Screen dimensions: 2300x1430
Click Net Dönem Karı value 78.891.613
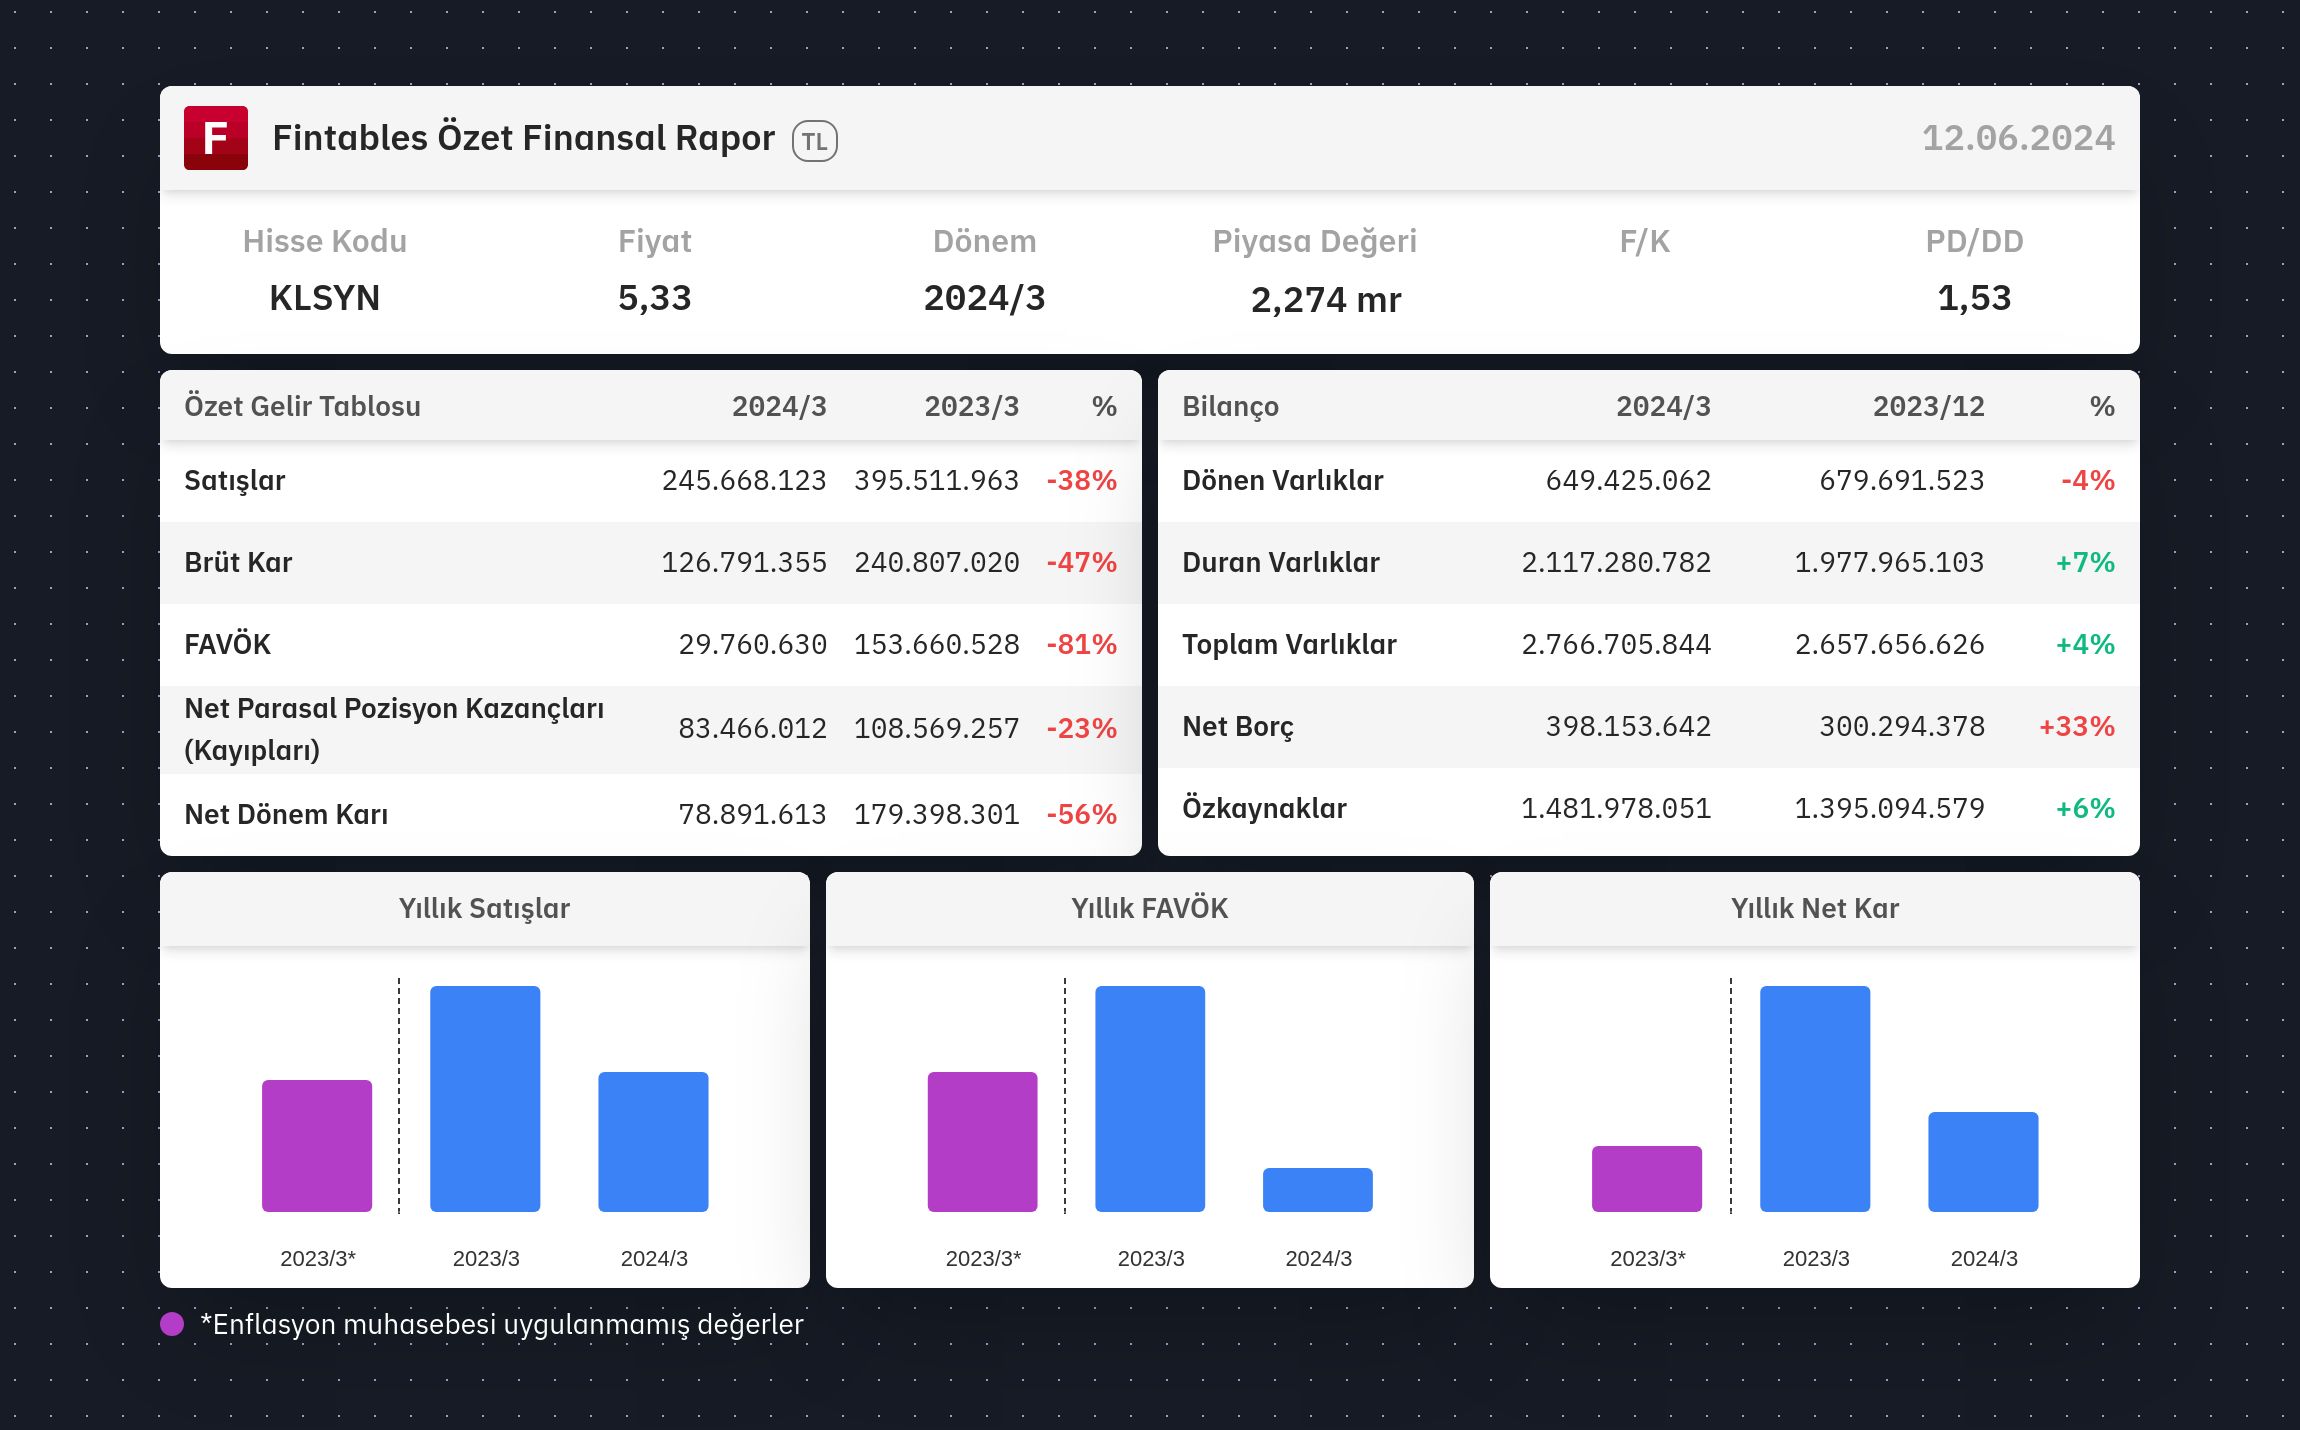coord(752,814)
